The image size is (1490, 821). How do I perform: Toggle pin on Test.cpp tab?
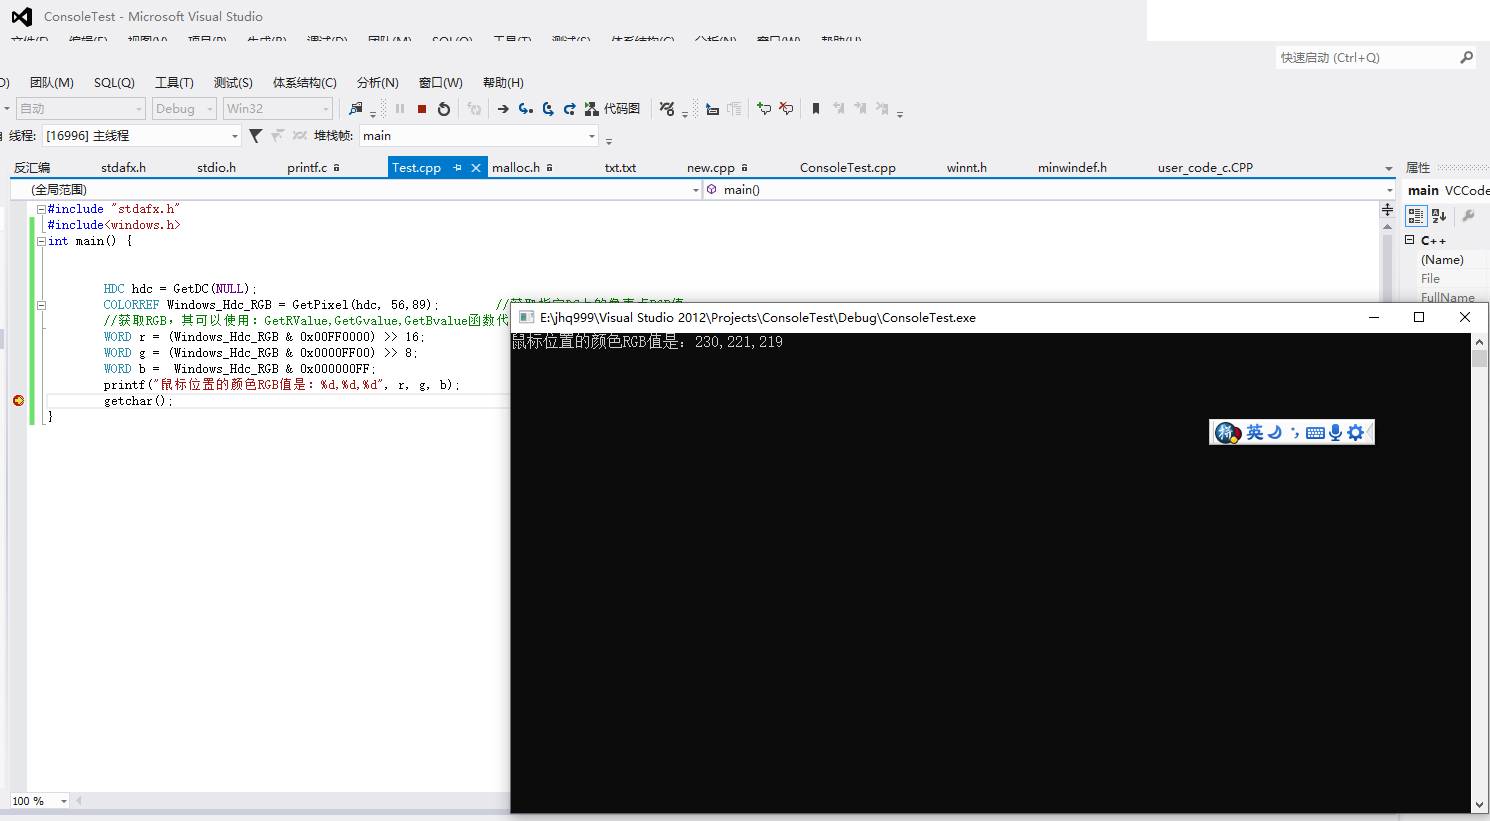(x=457, y=168)
